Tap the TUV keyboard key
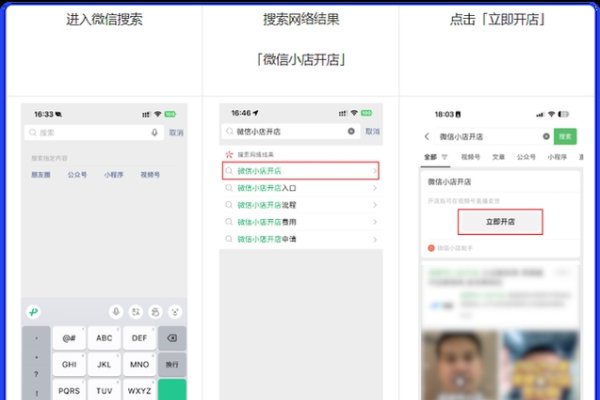600x400 pixels. (104, 390)
